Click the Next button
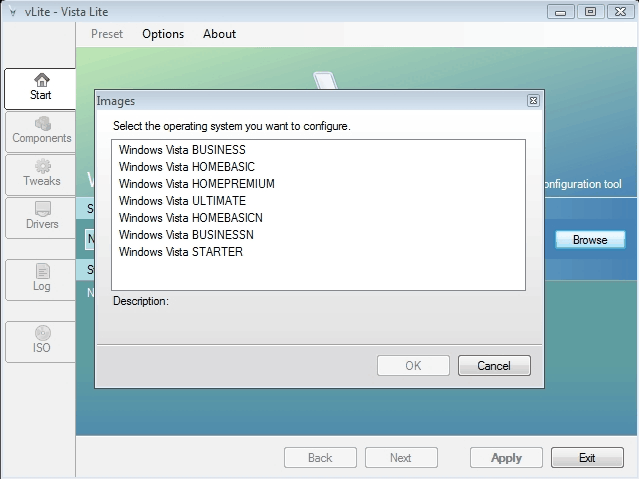Viewport: 639px width, 479px height. (401, 458)
